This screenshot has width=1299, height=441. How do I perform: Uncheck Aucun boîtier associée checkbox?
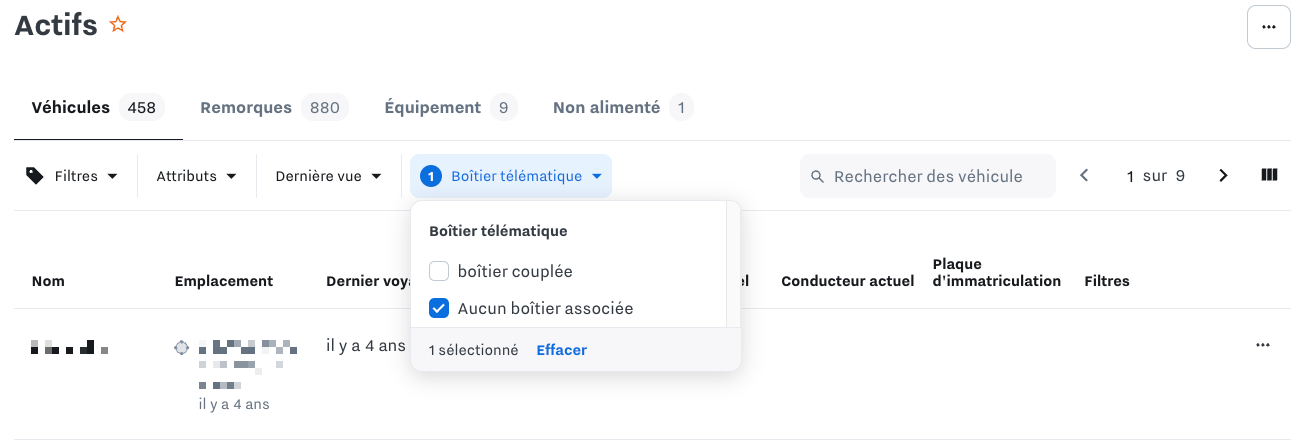439,309
